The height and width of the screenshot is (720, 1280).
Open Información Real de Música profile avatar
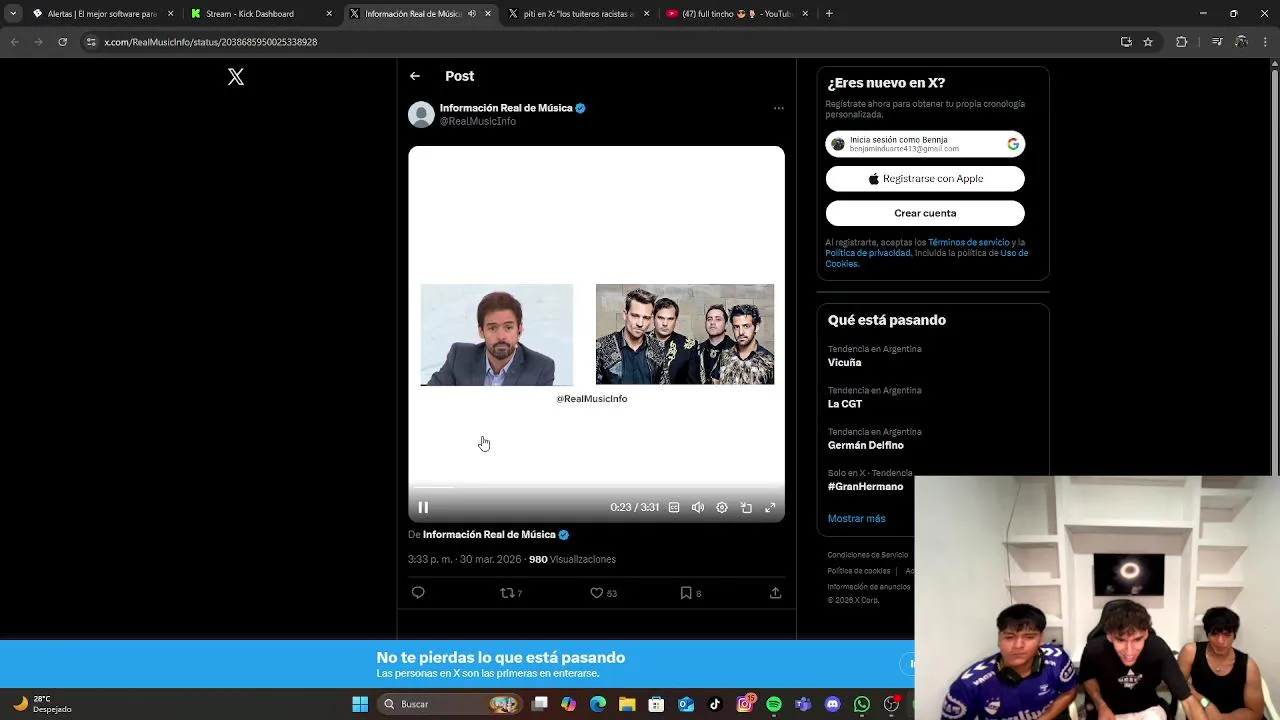tap(421, 114)
